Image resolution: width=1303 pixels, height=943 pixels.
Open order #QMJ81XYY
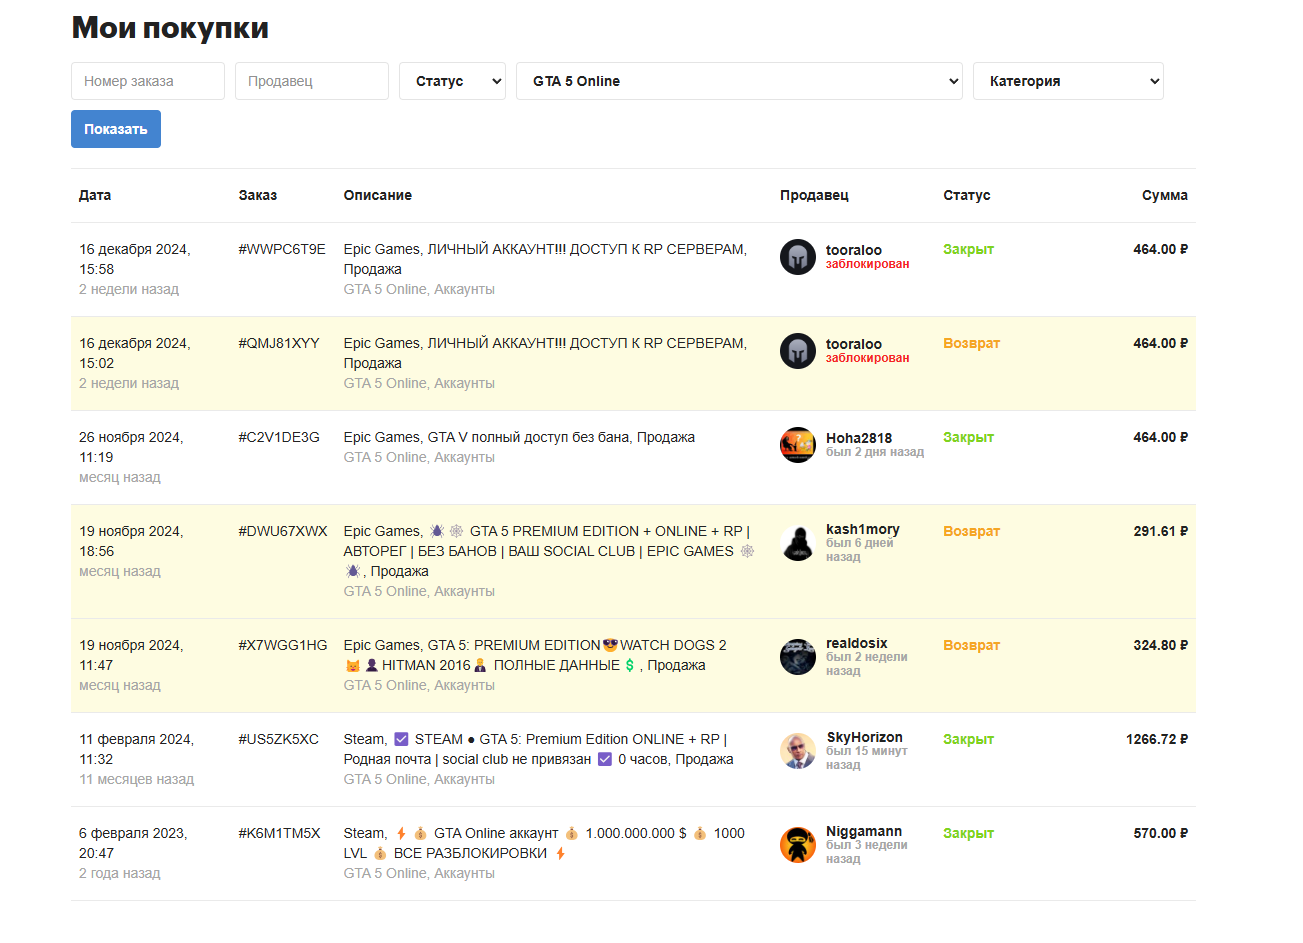click(x=279, y=343)
